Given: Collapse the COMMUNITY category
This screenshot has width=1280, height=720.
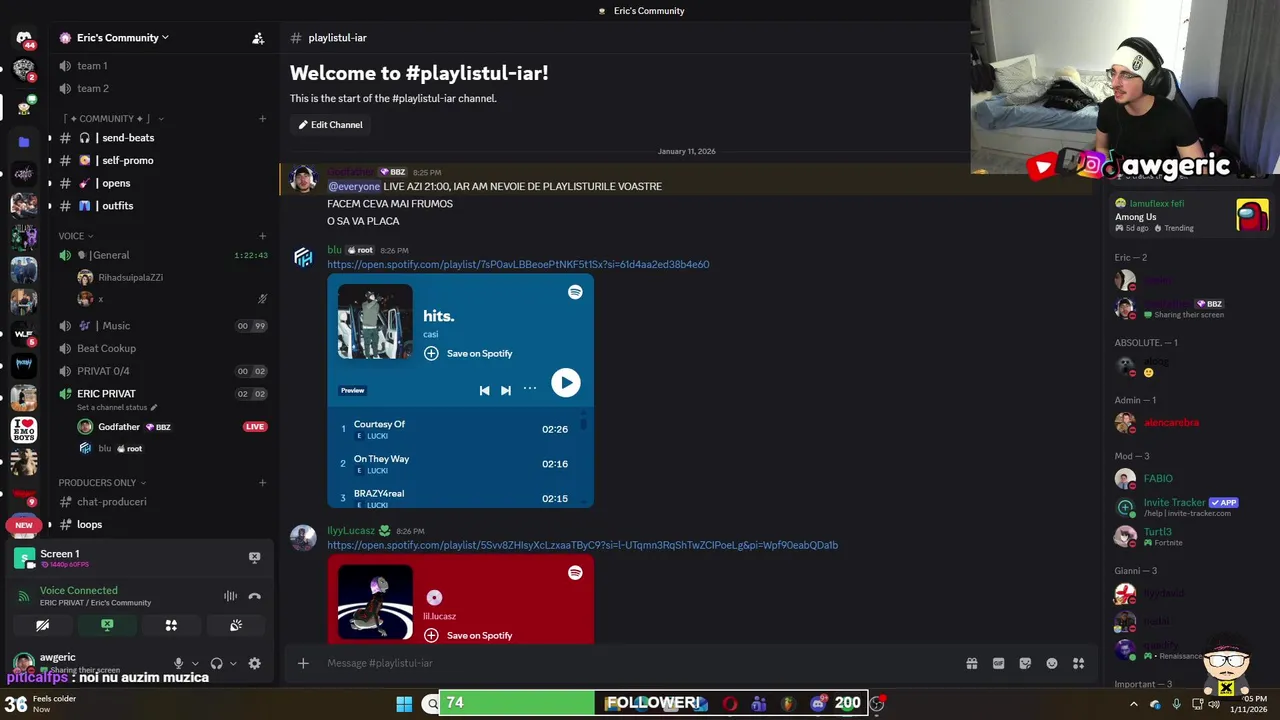Looking at the screenshot, I should point(113,119).
